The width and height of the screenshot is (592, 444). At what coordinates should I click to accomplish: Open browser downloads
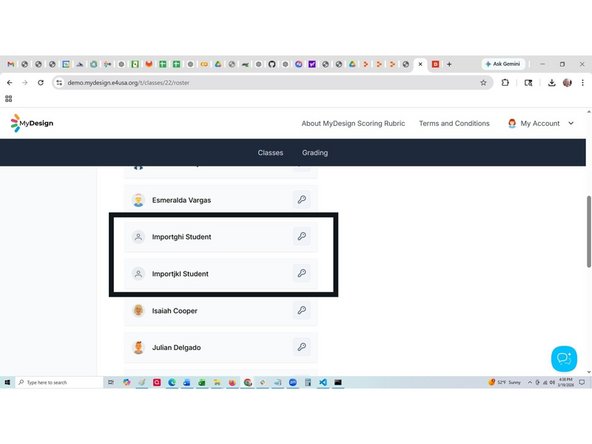552,83
